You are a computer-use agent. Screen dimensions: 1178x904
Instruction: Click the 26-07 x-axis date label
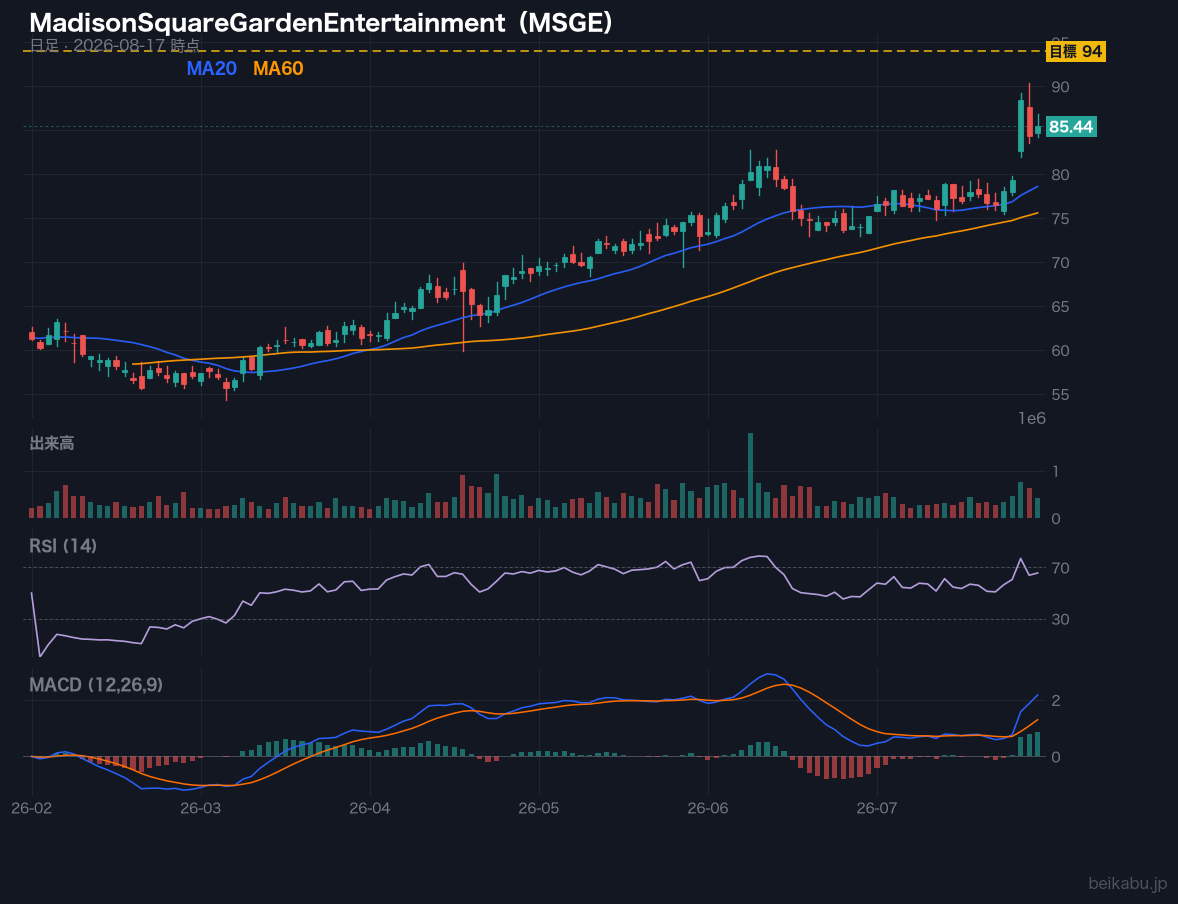pos(877,808)
